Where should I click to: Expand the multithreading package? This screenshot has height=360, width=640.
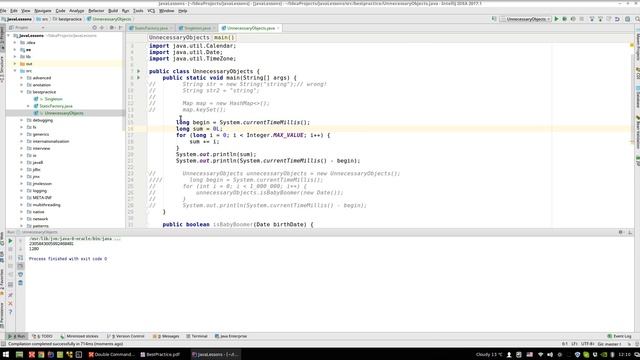click(22, 204)
